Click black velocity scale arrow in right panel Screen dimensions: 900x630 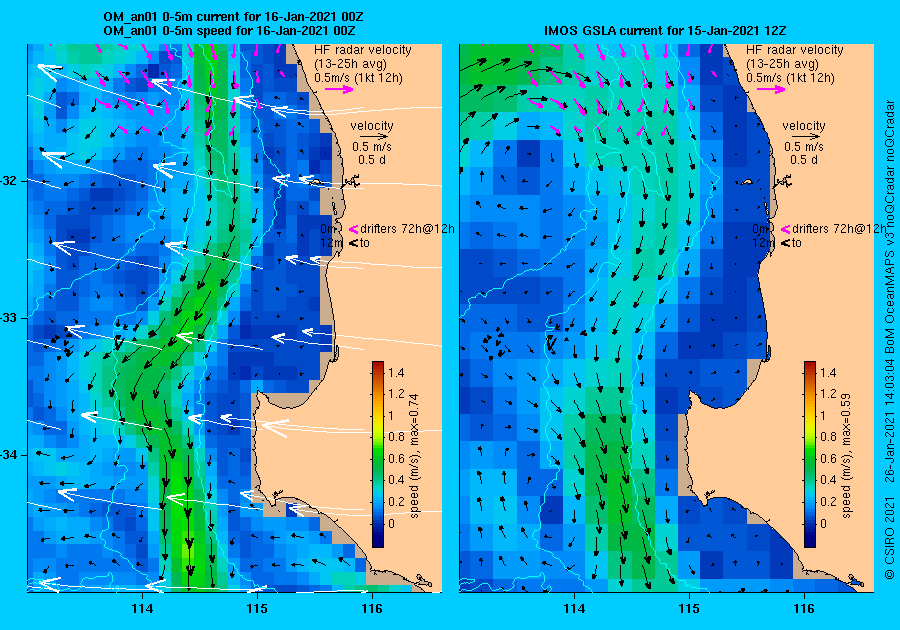804,137
